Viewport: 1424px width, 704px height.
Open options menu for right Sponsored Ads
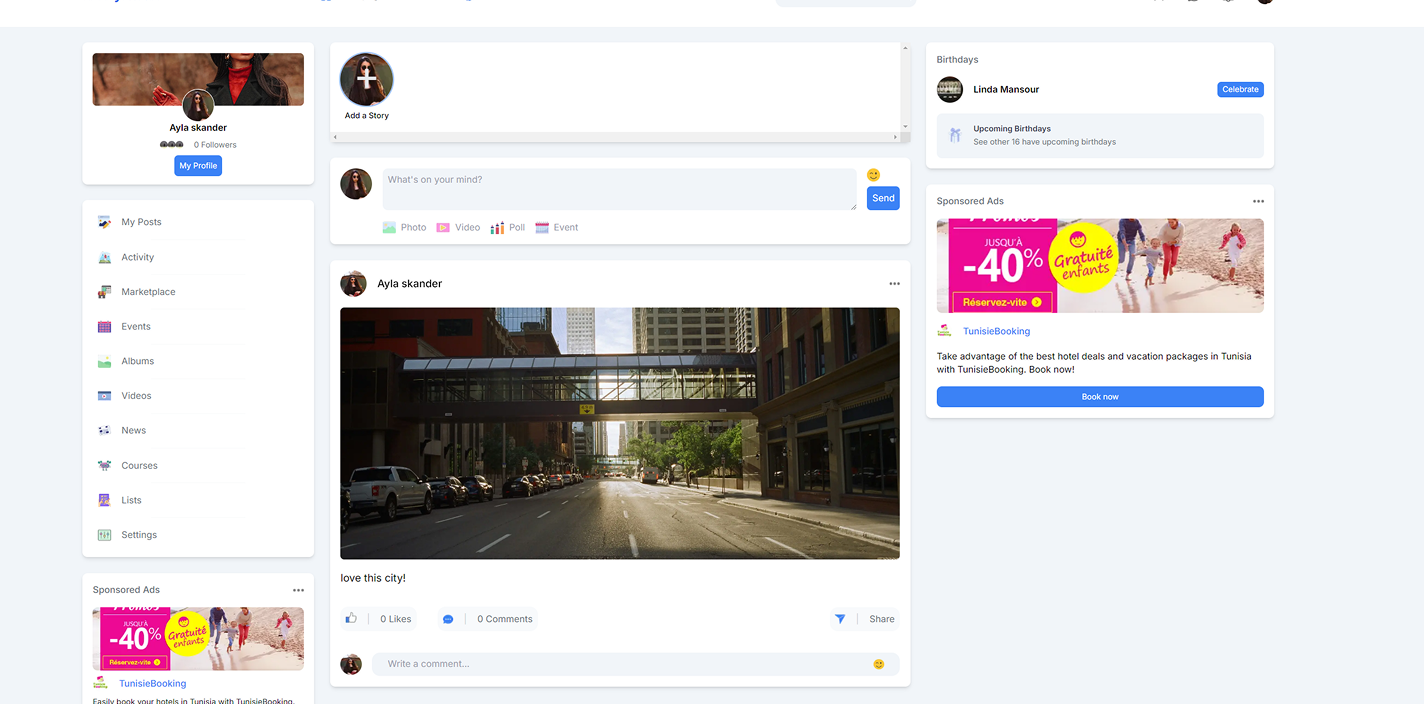pyautogui.click(x=1258, y=201)
